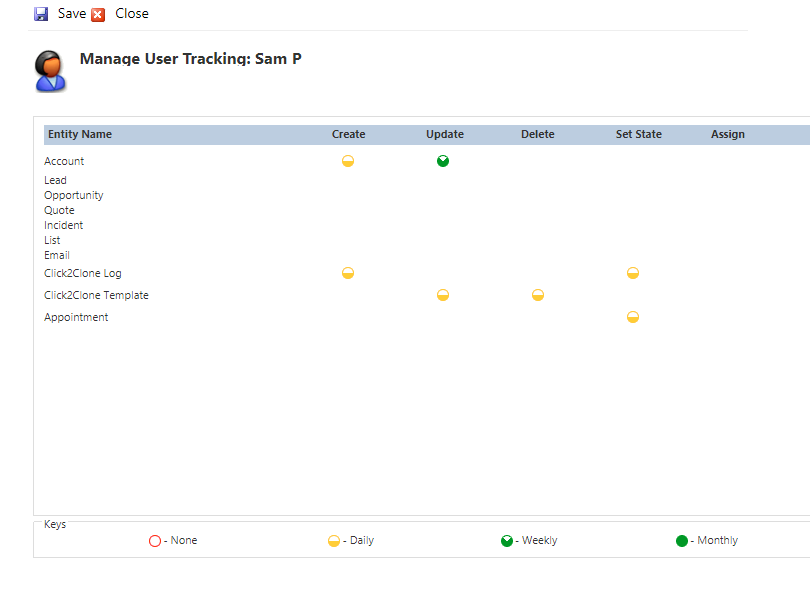This screenshot has height=591, width=810.
Task: Click the red Close X icon
Action: point(98,14)
